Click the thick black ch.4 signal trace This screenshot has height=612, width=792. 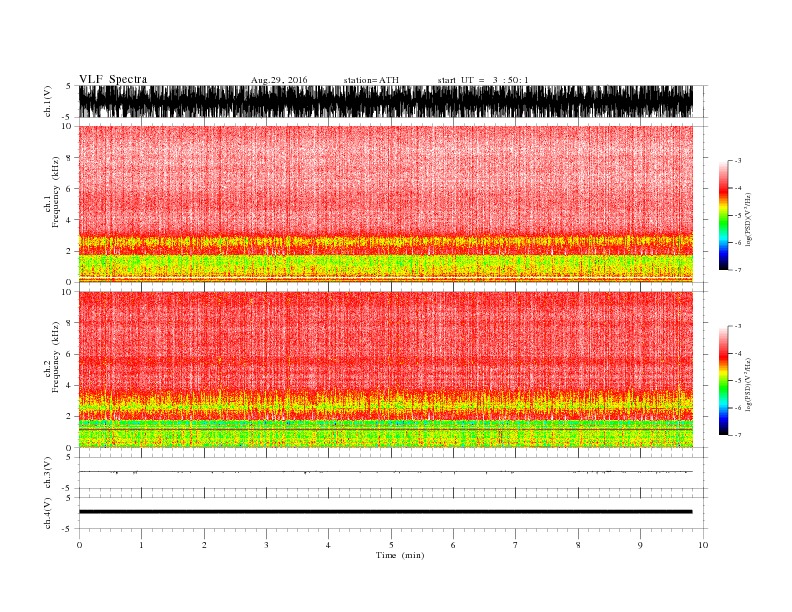(385, 512)
